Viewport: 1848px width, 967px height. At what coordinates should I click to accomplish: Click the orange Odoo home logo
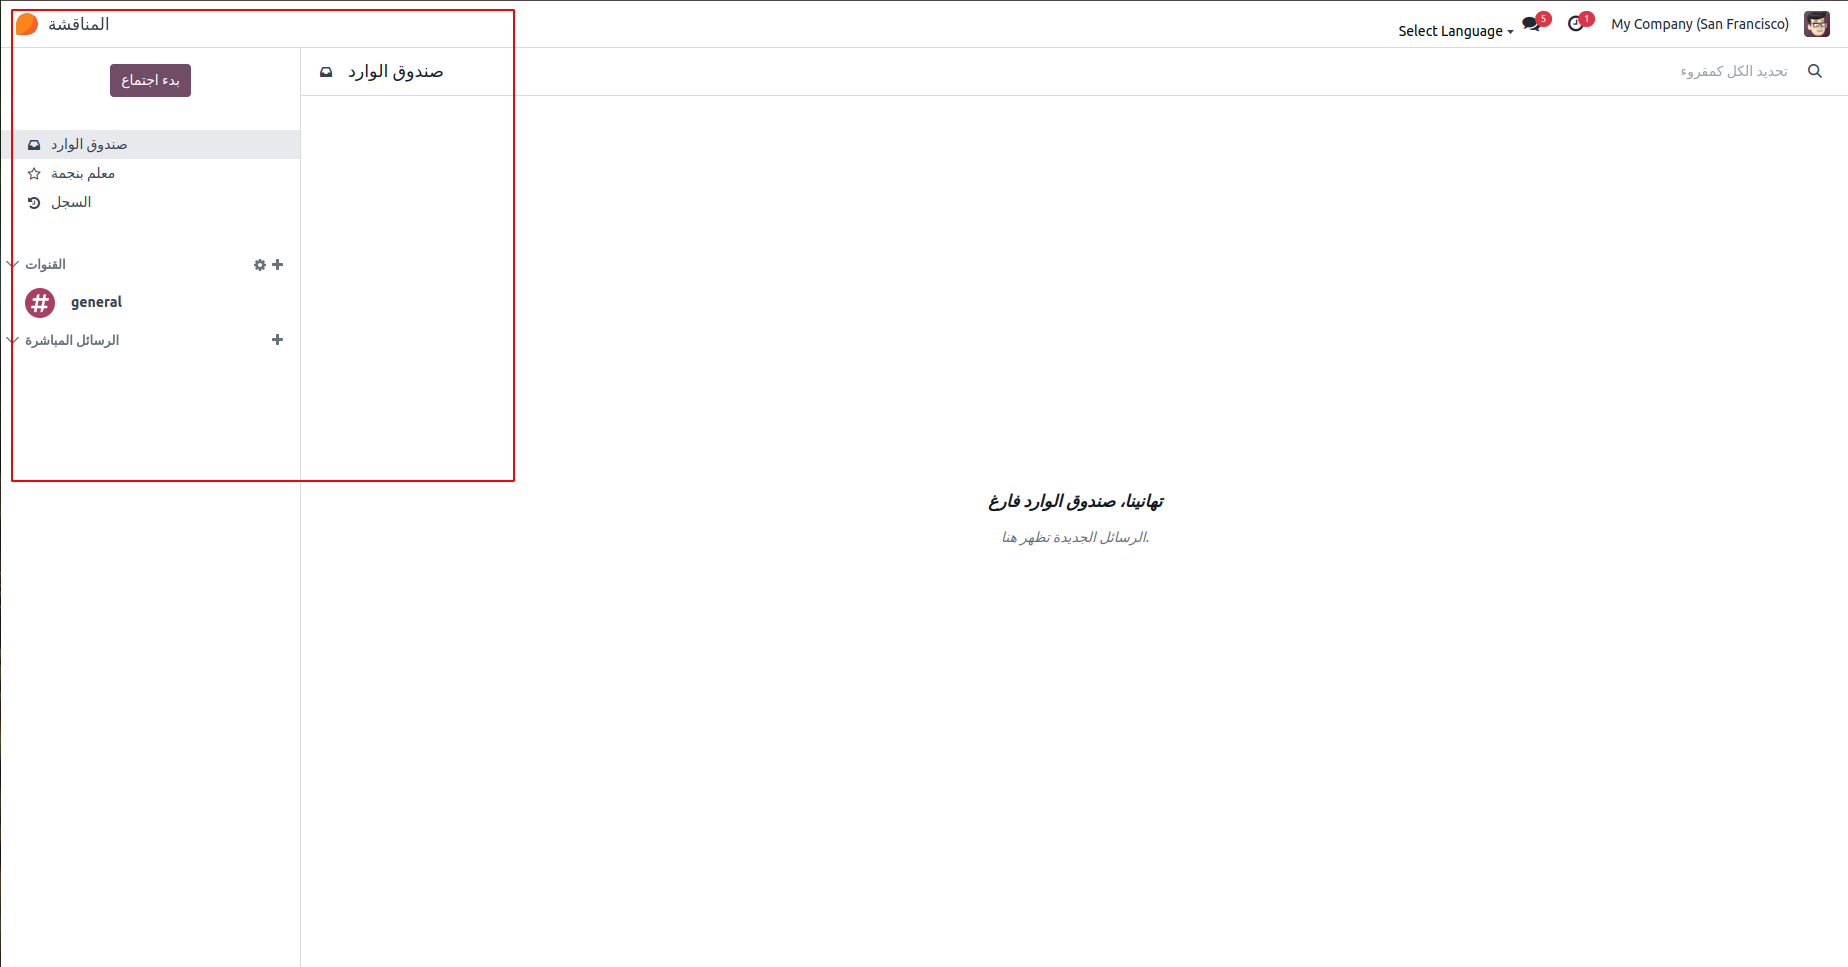tap(27, 24)
